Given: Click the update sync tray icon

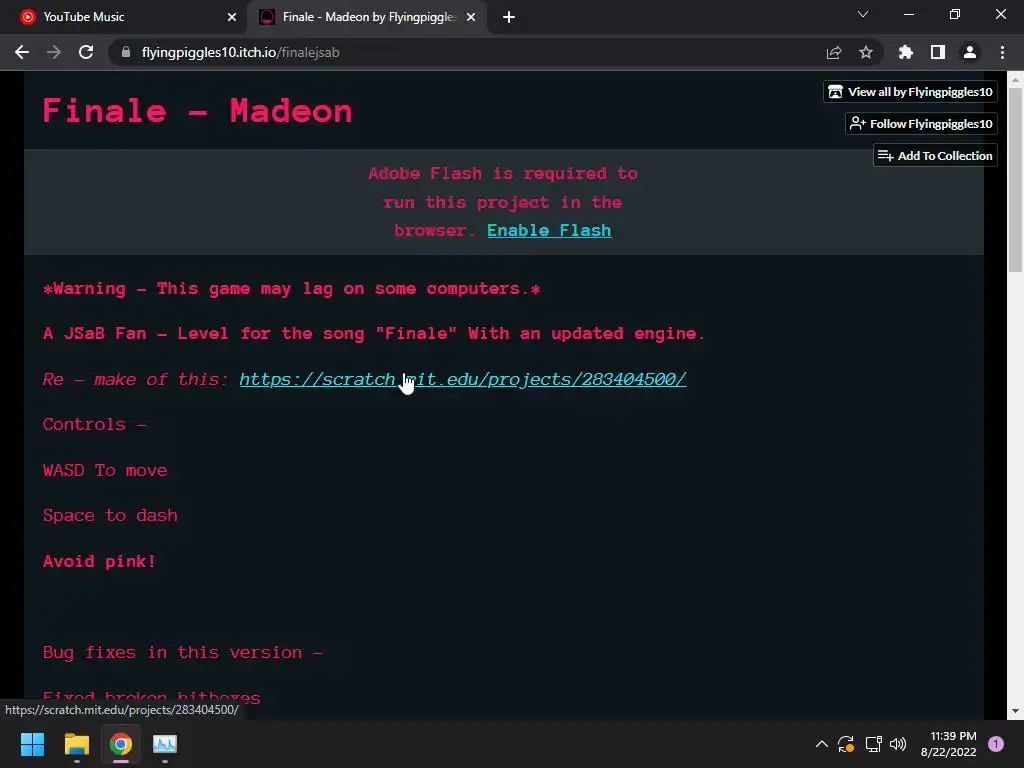Looking at the screenshot, I should pyautogui.click(x=846, y=744).
